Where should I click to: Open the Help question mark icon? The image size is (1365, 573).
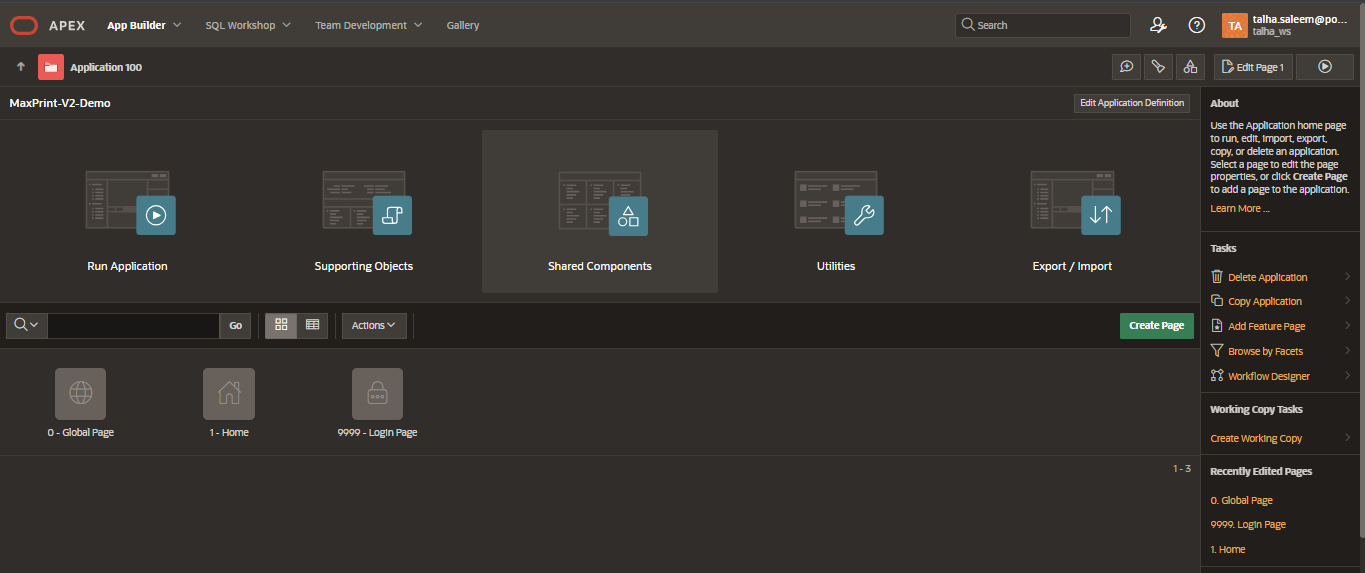click(x=1197, y=25)
